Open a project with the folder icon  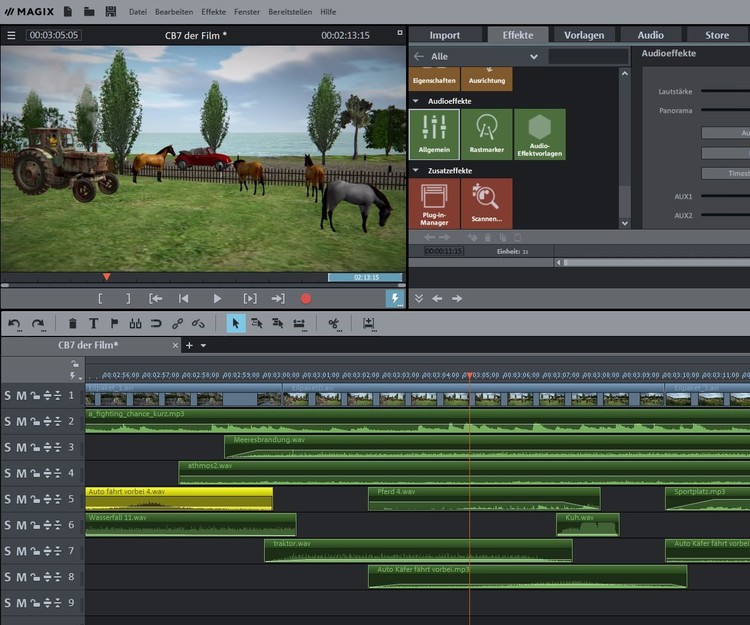click(x=89, y=11)
